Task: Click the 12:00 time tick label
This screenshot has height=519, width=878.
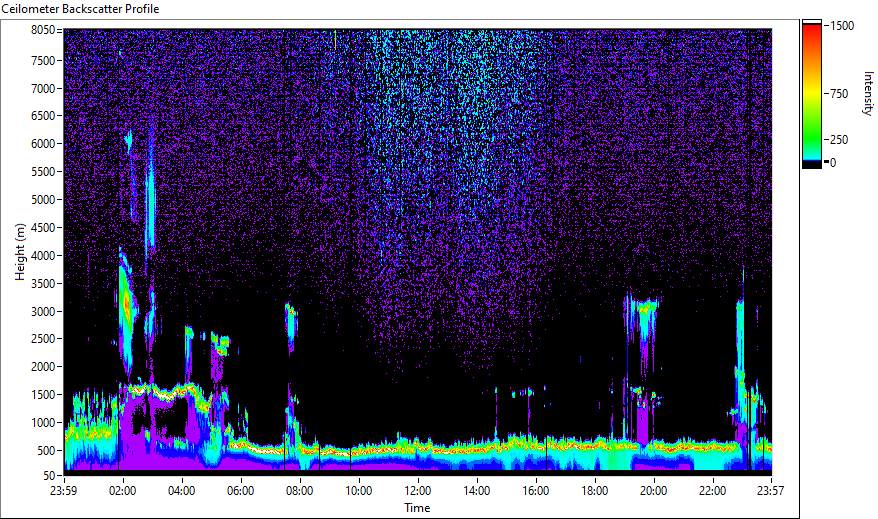Action: click(418, 491)
